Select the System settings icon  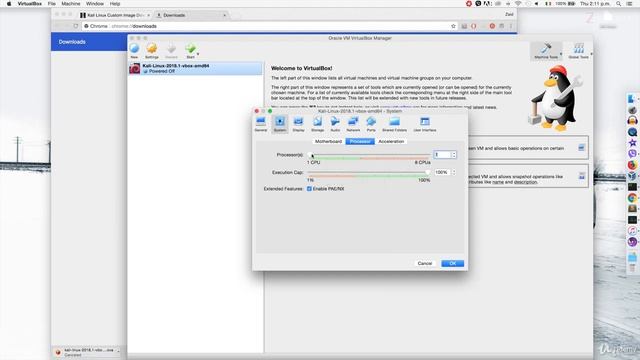click(x=280, y=124)
